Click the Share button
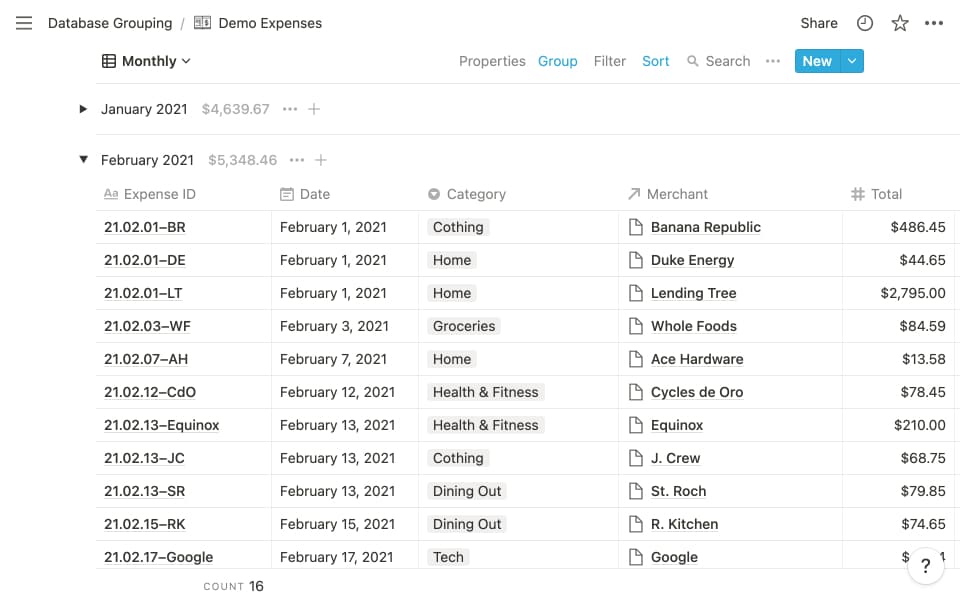The height and width of the screenshot is (600, 961). click(818, 23)
